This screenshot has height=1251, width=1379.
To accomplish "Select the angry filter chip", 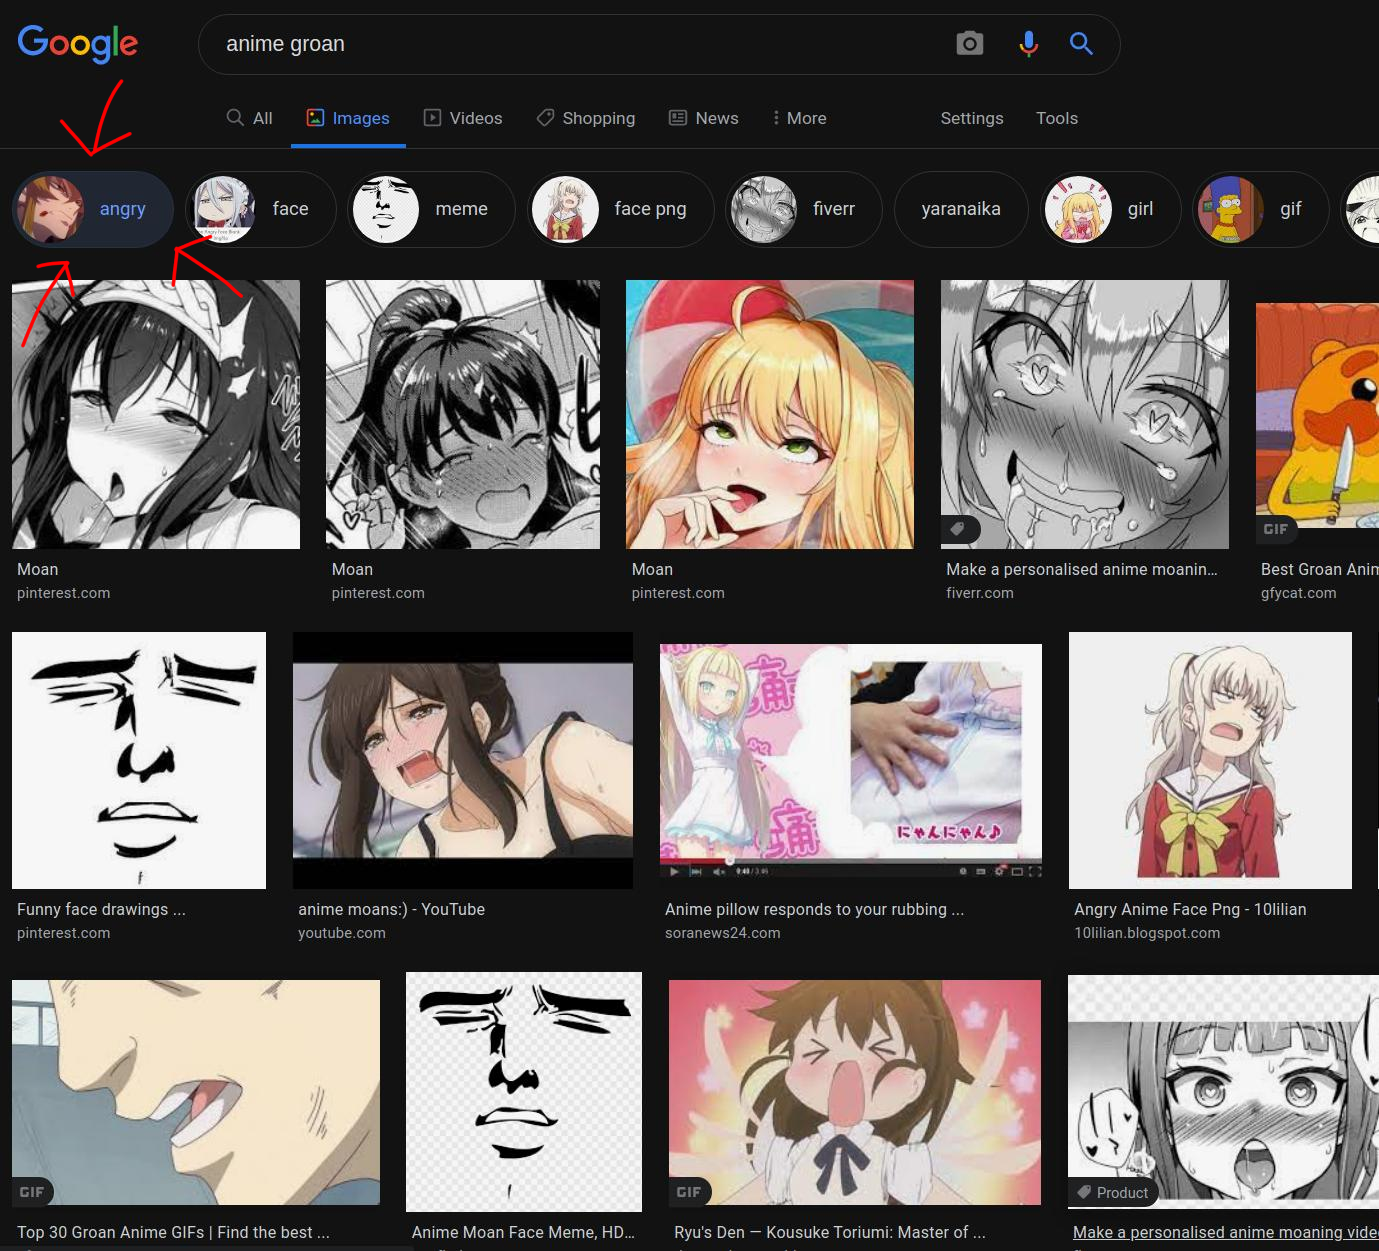I will (93, 209).
